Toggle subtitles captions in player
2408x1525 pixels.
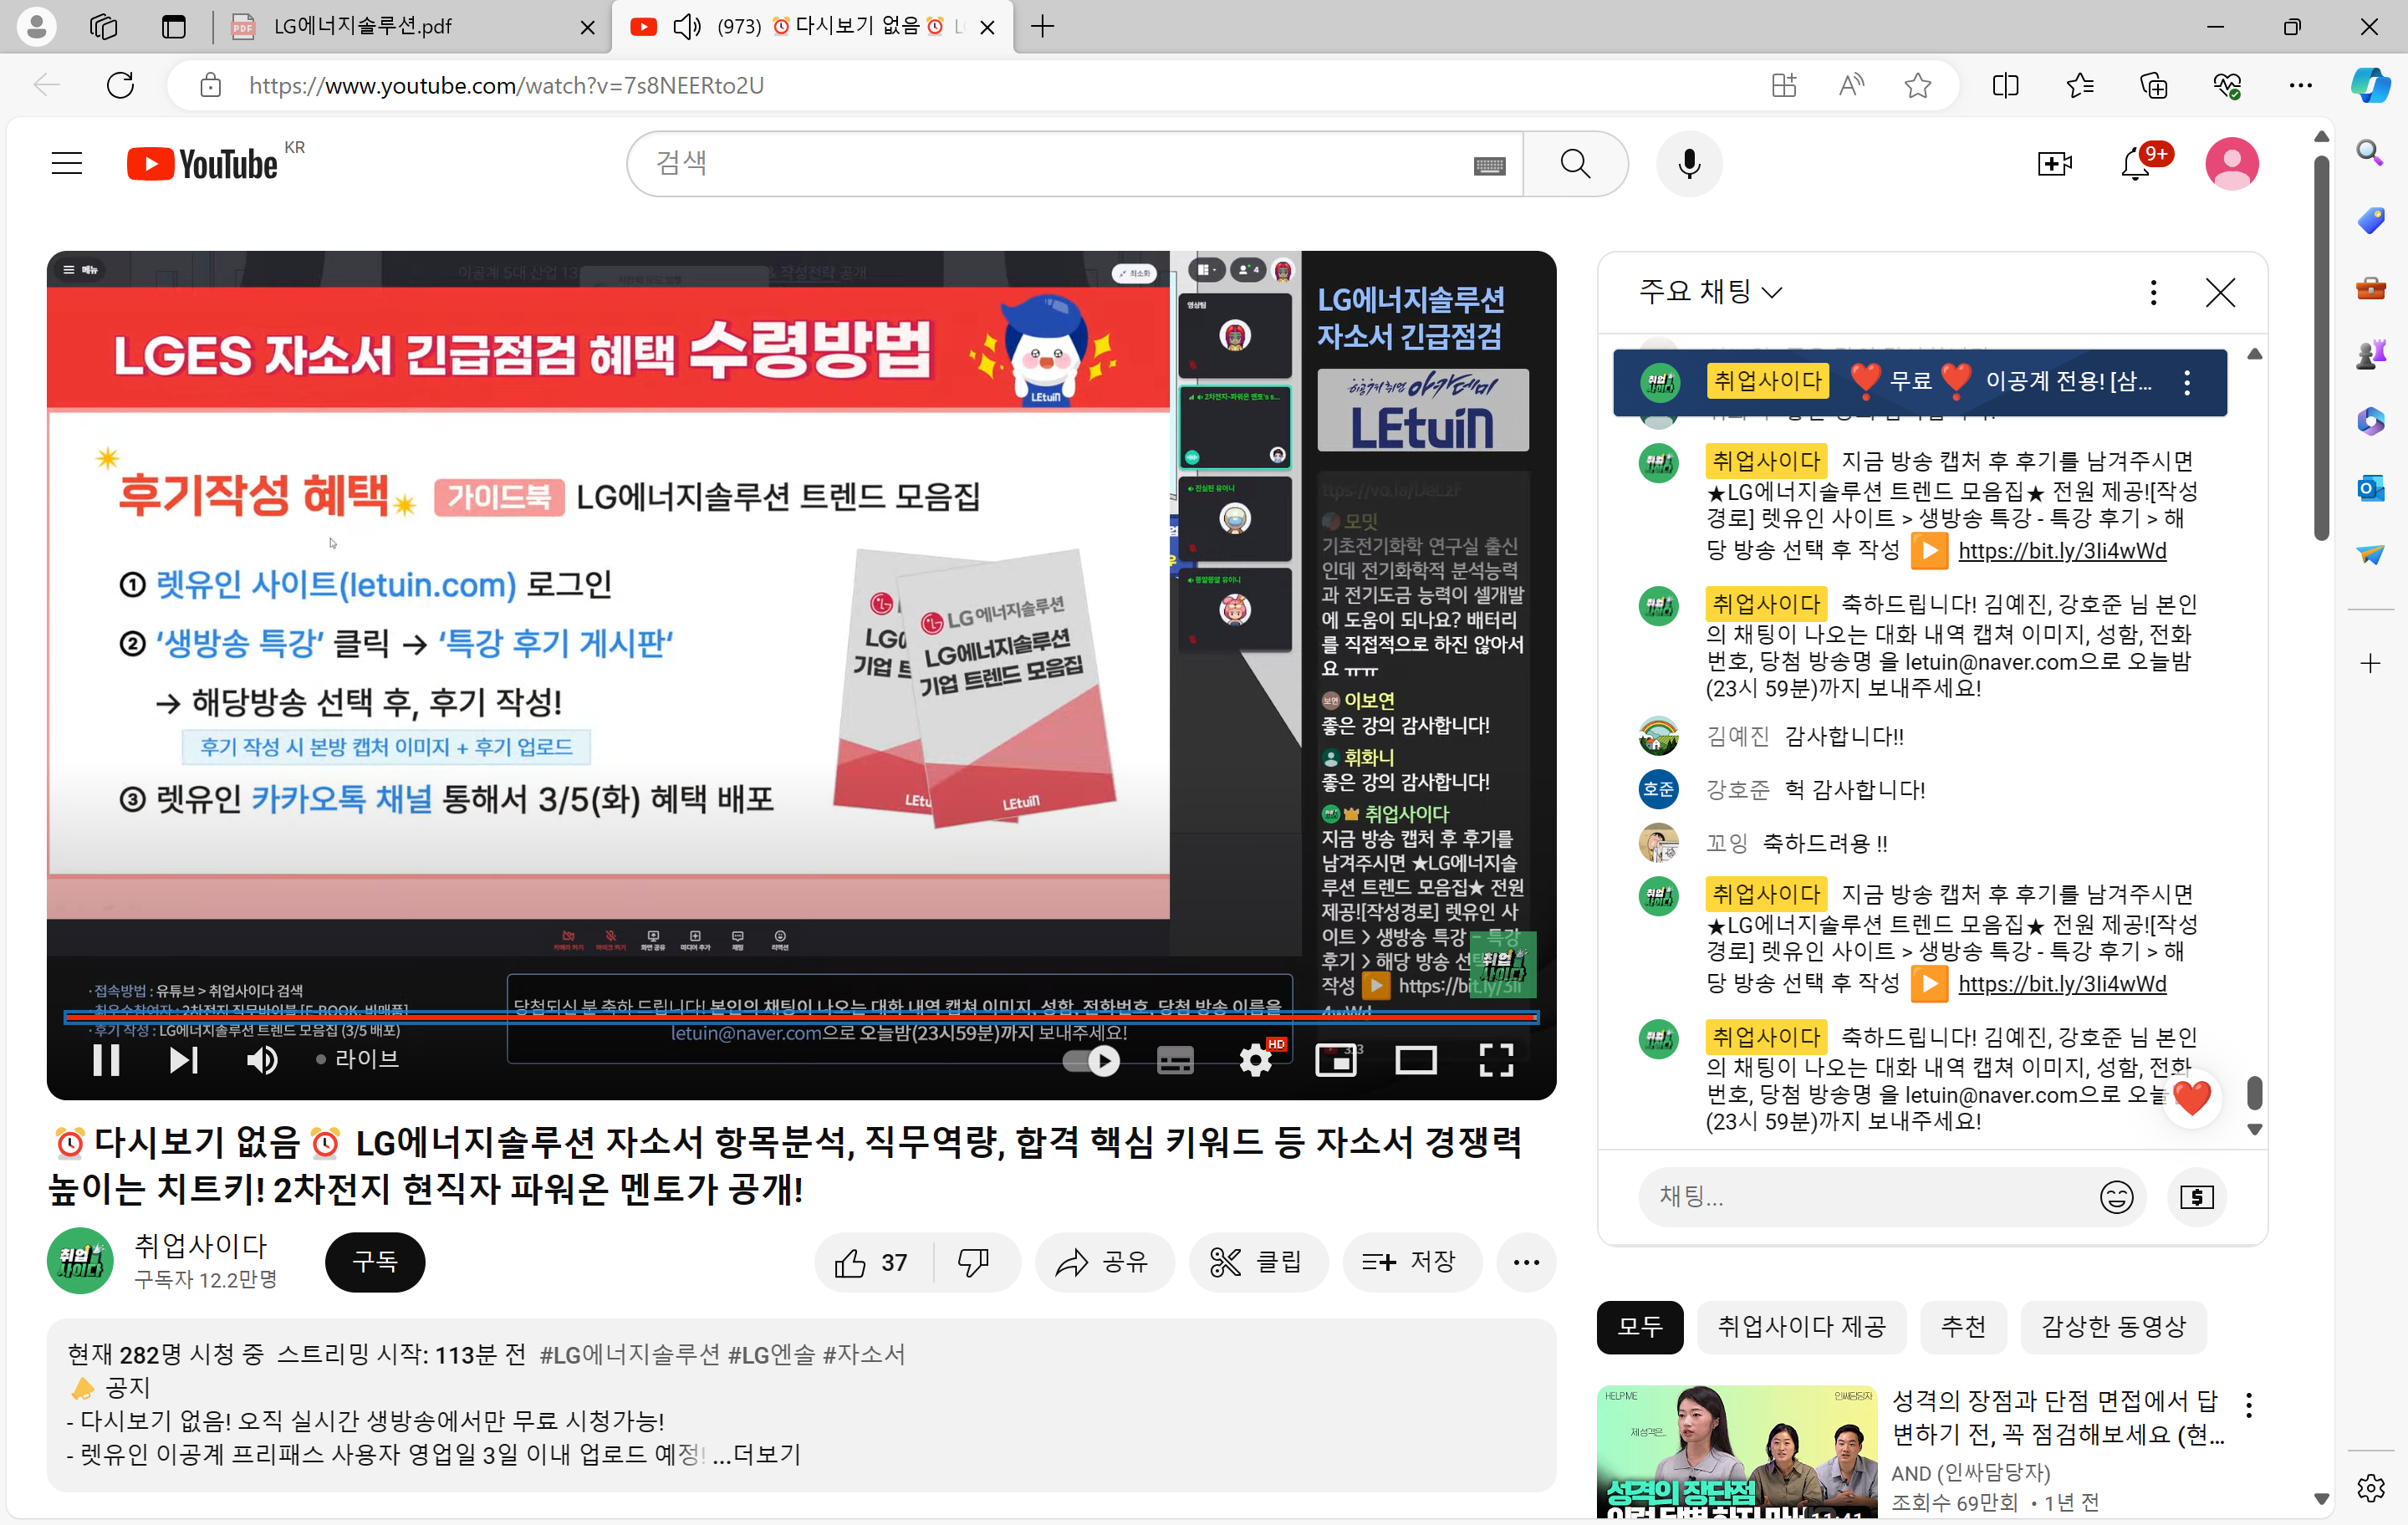(x=1174, y=1060)
